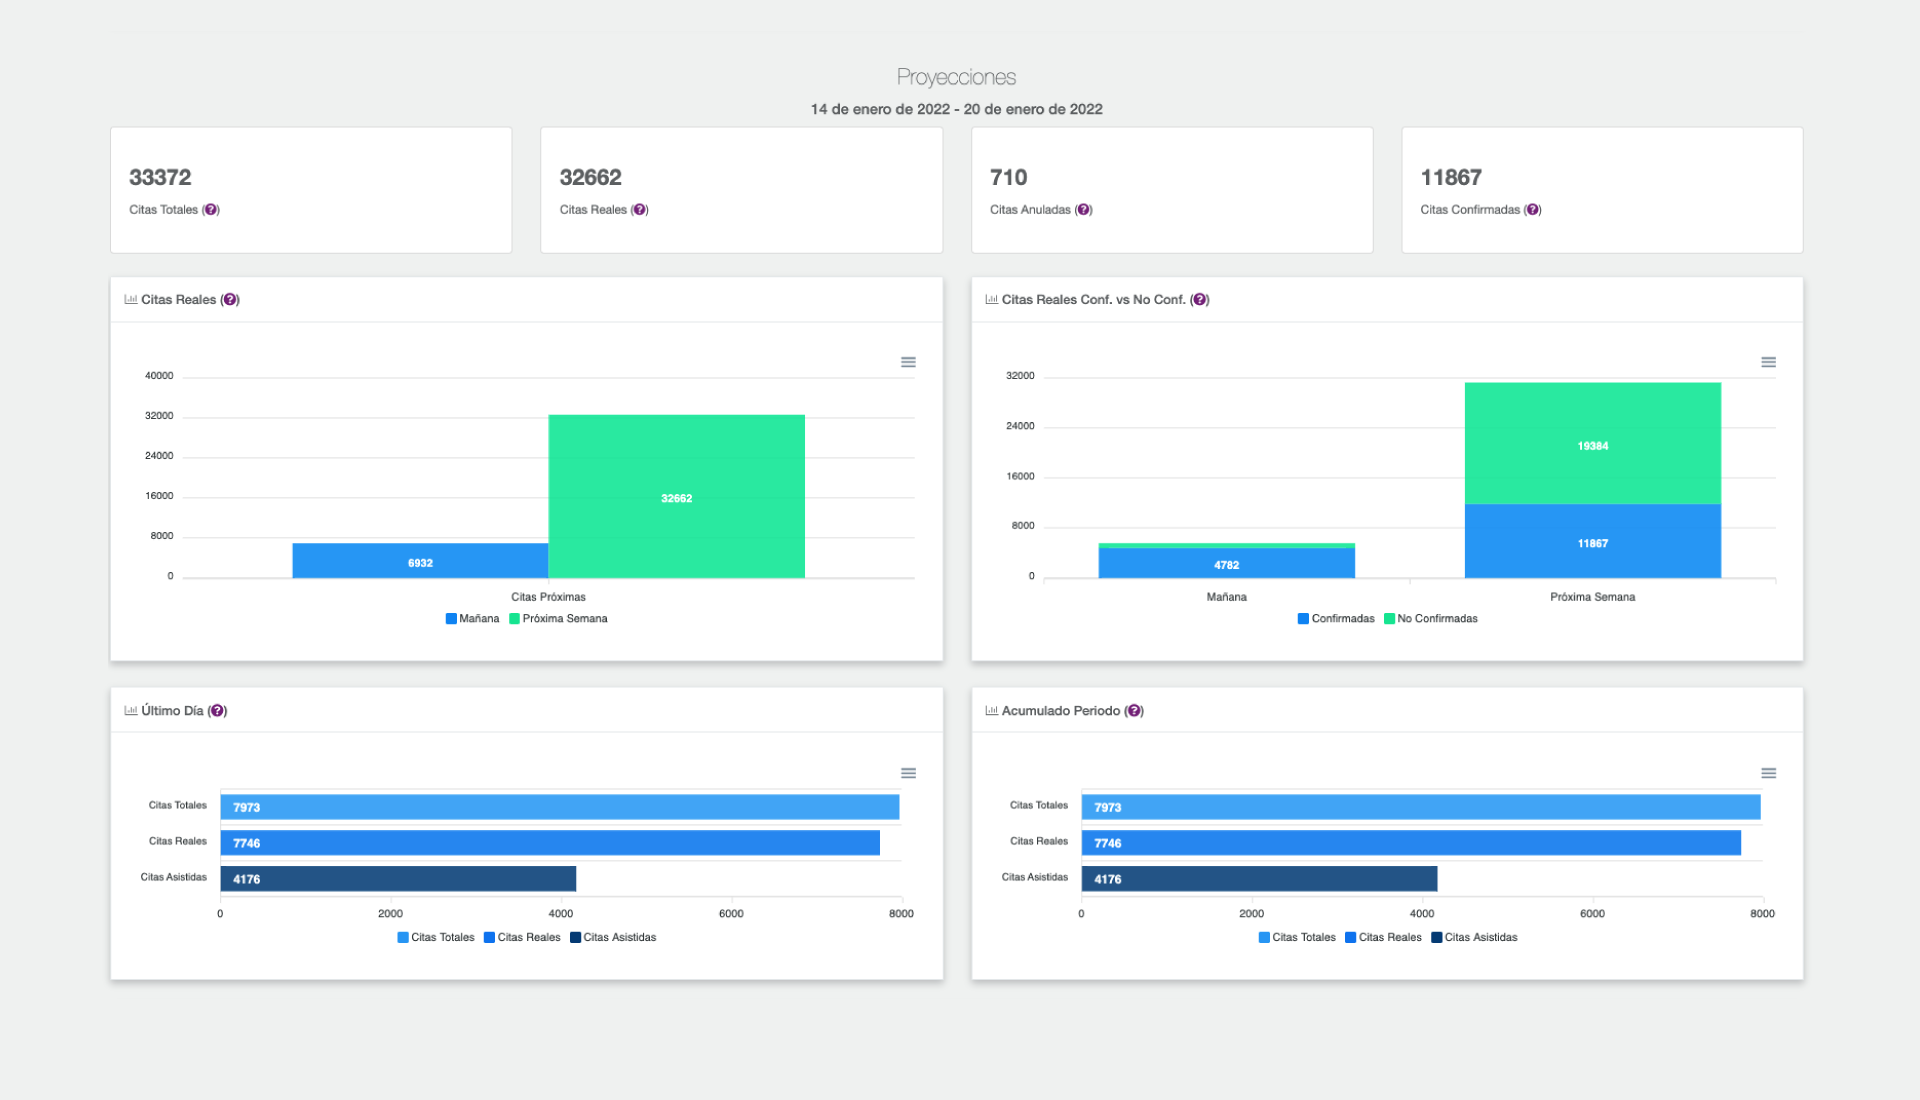Click help icon beside Citas Reales card
The image size is (1920, 1100).
(640, 210)
